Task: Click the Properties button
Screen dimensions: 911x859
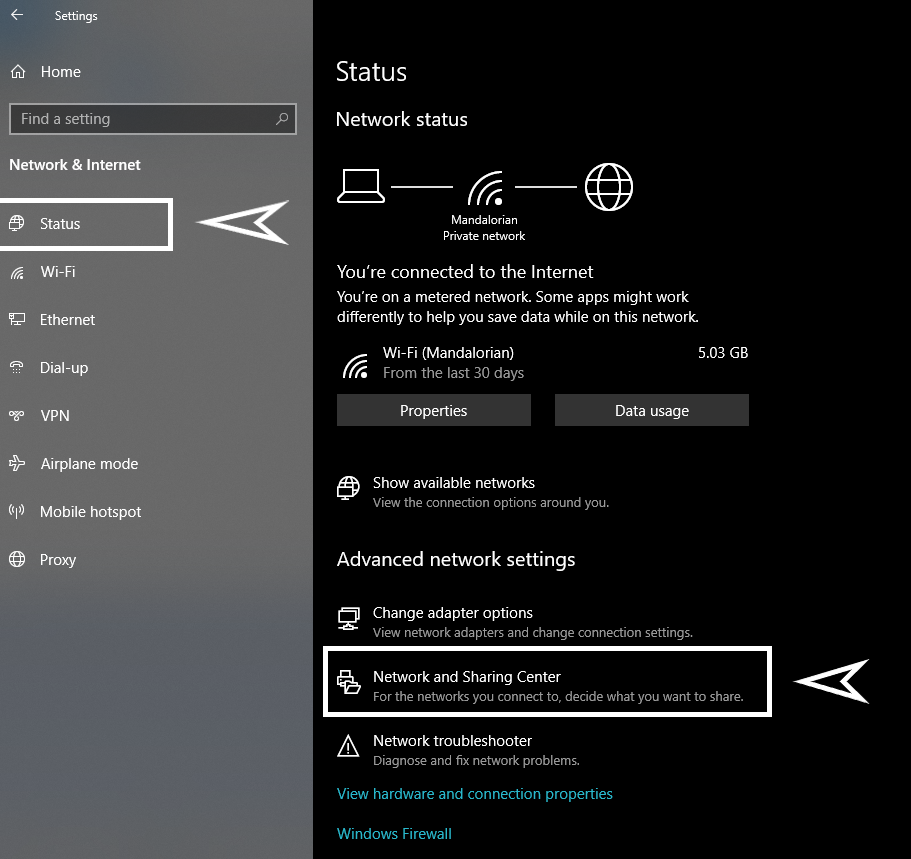Action: coord(433,410)
